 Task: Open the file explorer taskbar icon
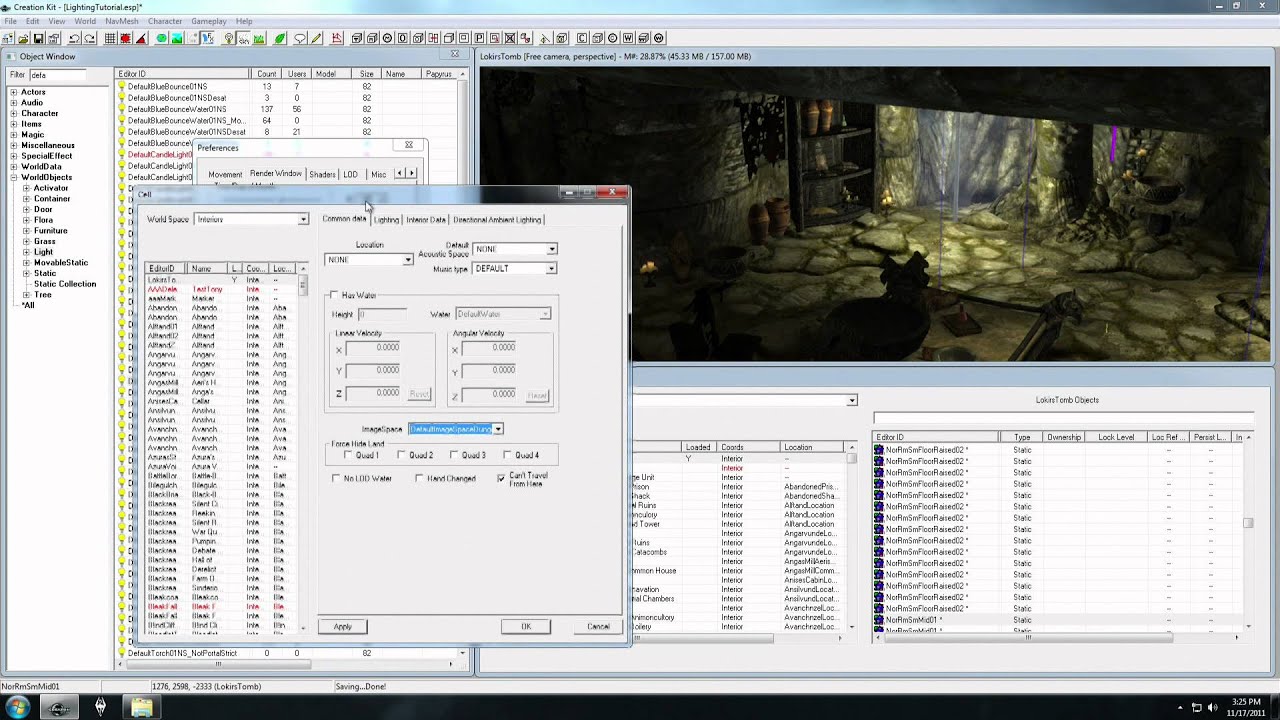click(141, 707)
